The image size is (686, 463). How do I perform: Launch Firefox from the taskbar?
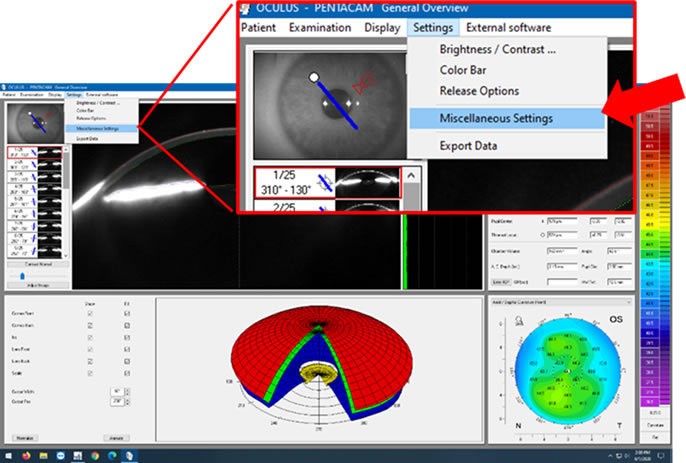coord(26,456)
